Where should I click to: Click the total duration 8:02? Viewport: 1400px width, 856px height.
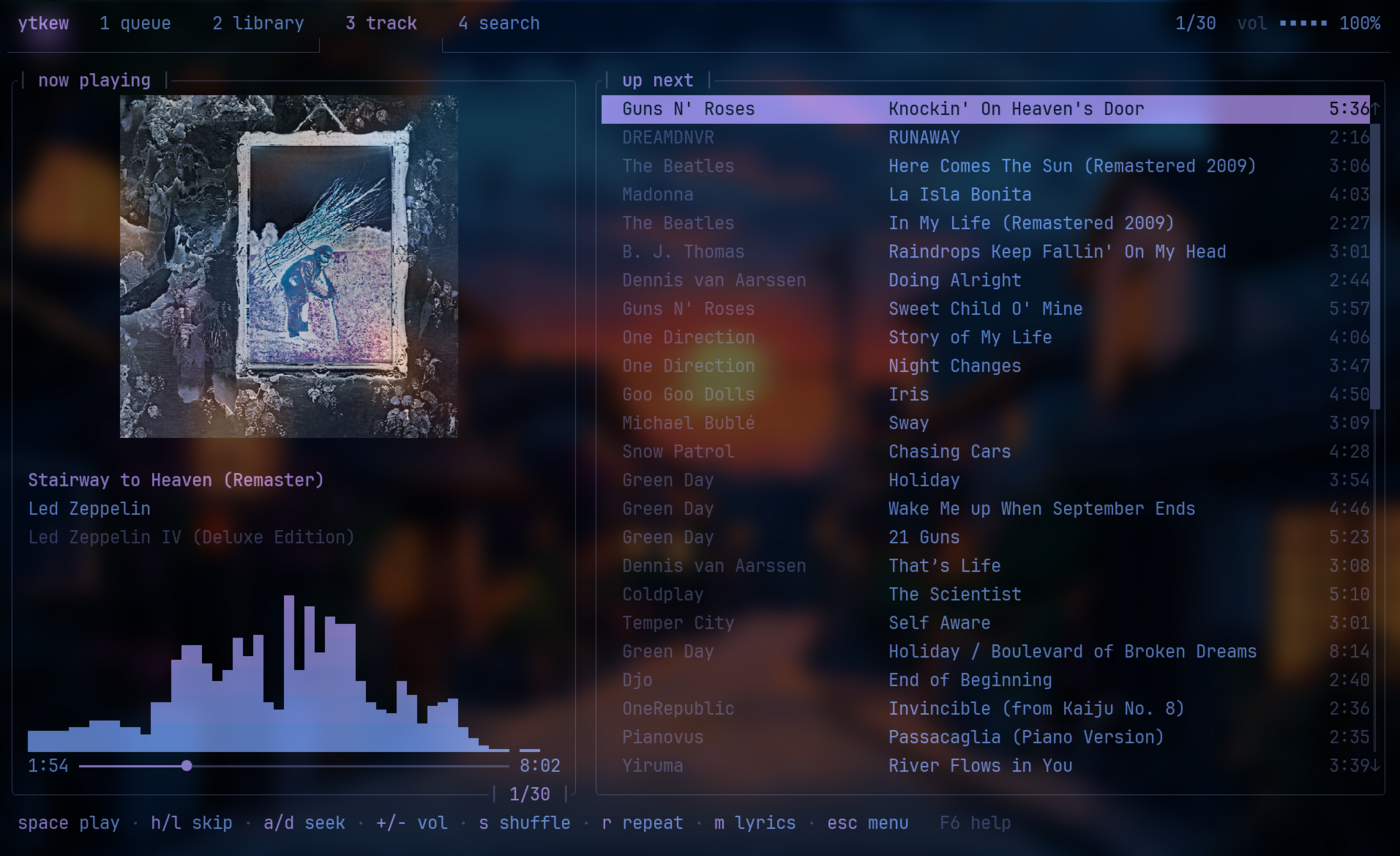(540, 766)
